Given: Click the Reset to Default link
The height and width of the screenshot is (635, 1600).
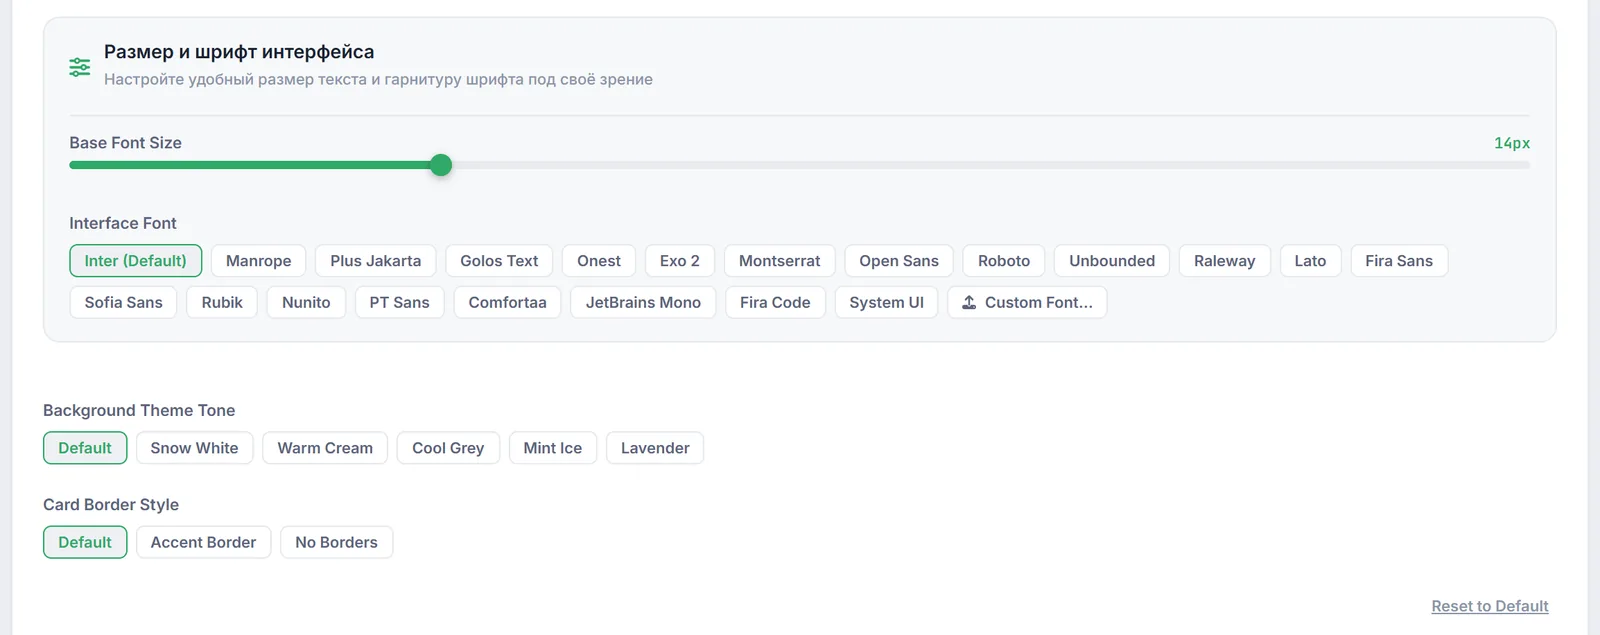Looking at the screenshot, I should coord(1490,606).
